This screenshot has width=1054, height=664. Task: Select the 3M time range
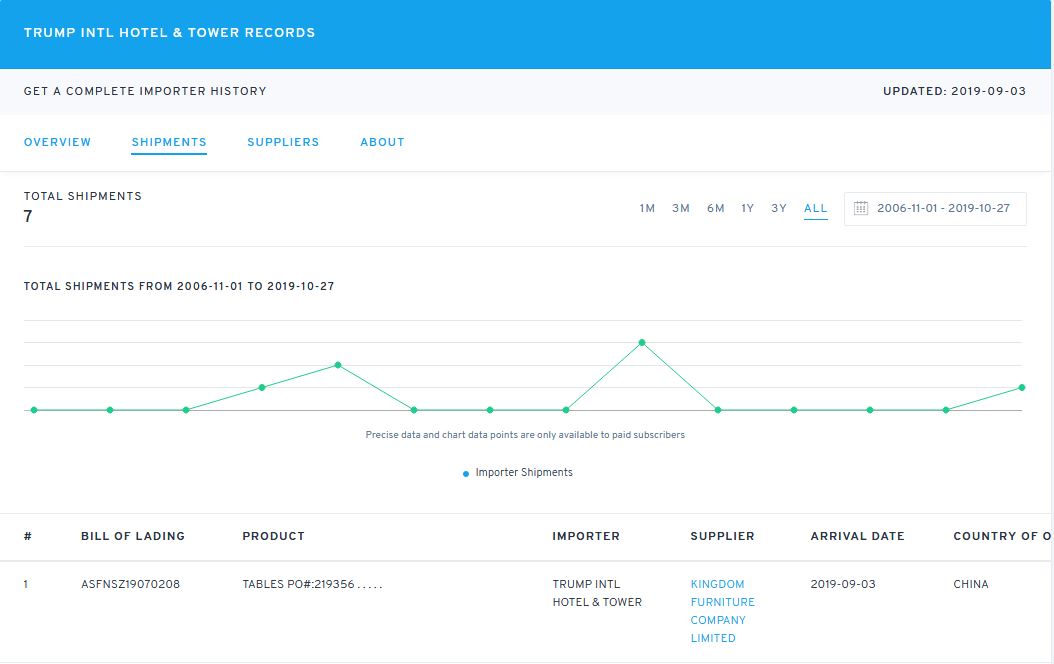[x=681, y=208]
